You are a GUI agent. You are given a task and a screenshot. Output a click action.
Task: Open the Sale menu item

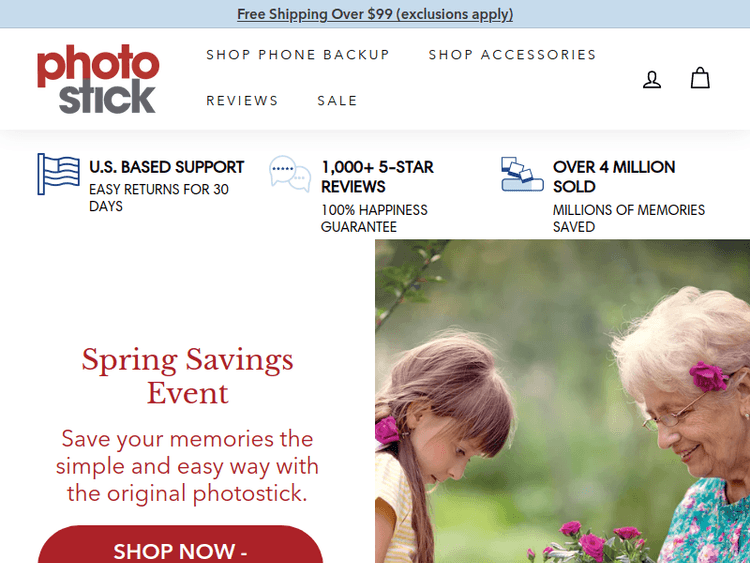337,101
